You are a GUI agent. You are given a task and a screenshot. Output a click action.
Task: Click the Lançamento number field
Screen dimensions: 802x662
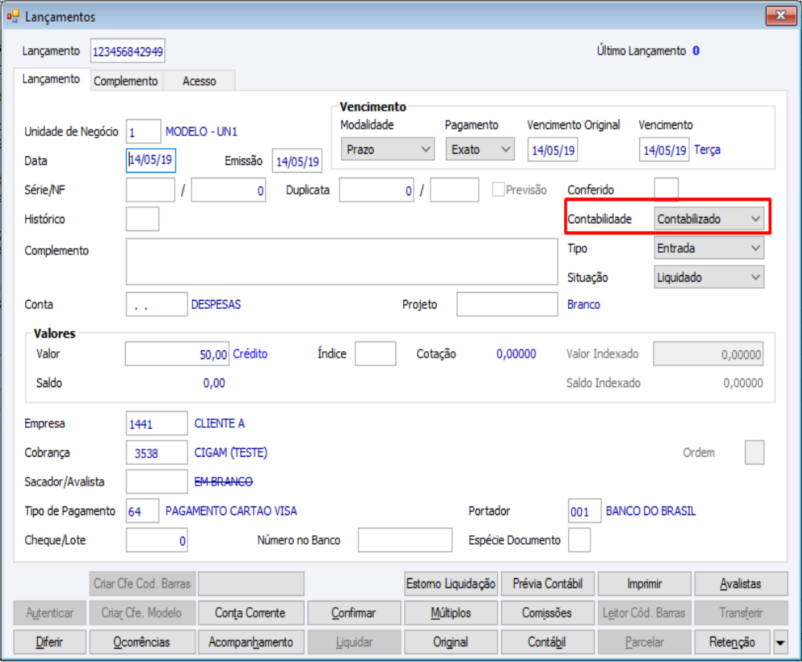click(128, 51)
